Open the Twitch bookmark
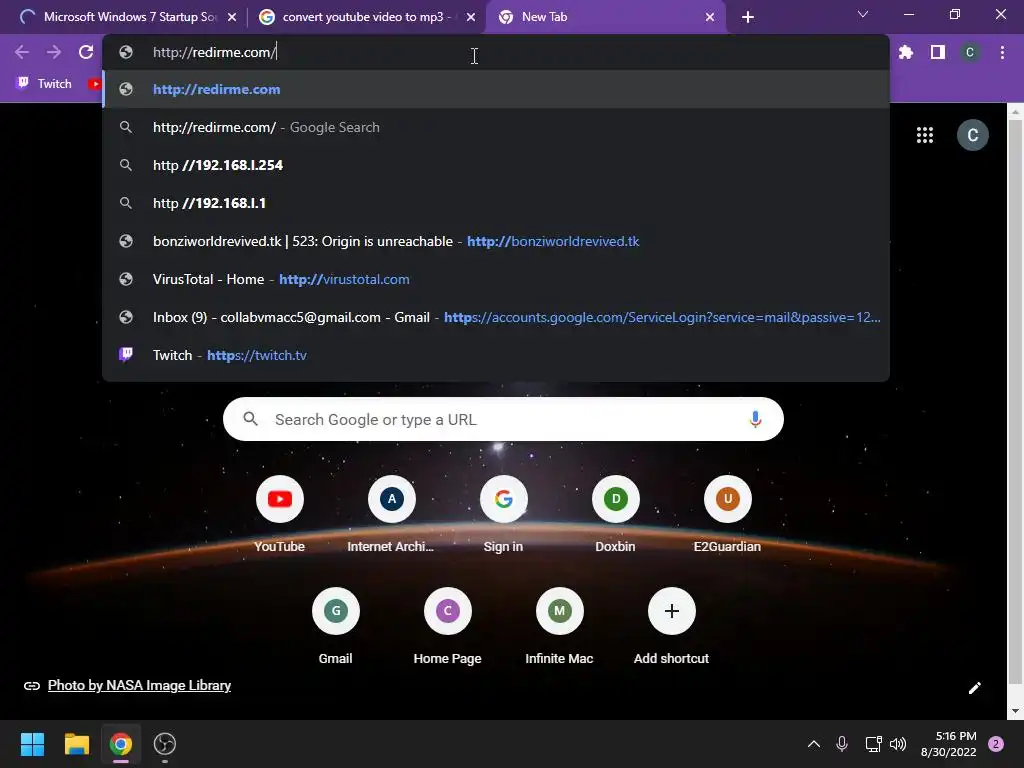The width and height of the screenshot is (1024, 768). pos(44,84)
